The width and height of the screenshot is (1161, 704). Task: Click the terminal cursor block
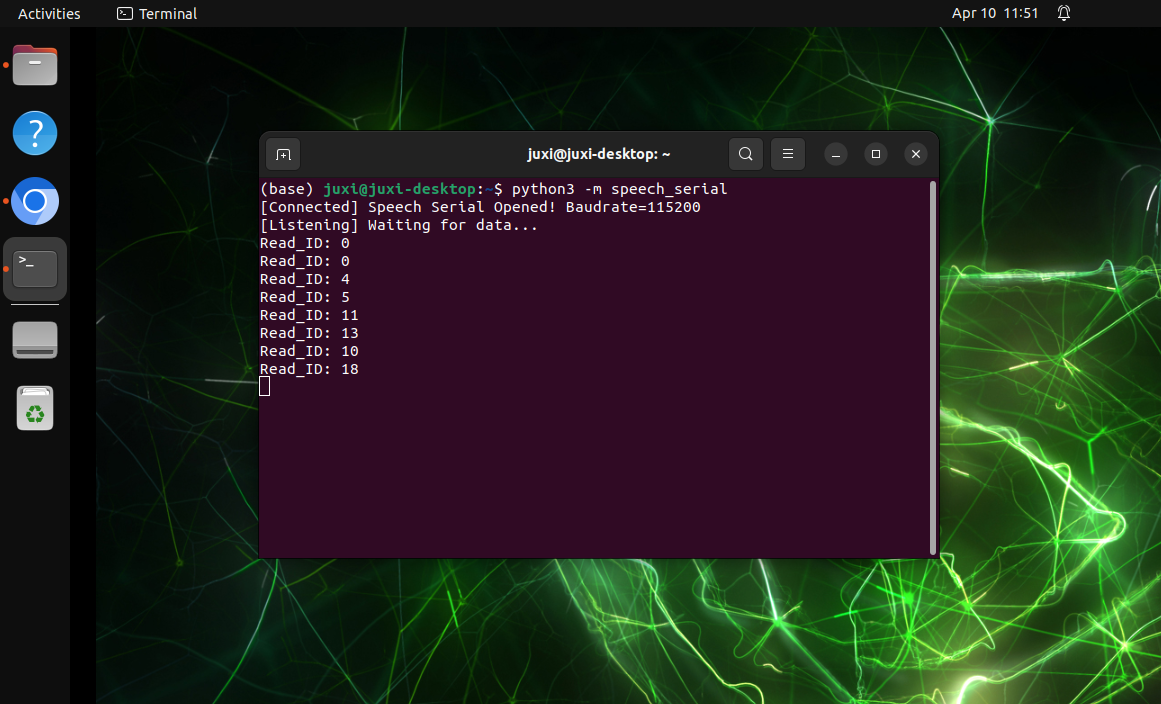[x=264, y=386]
